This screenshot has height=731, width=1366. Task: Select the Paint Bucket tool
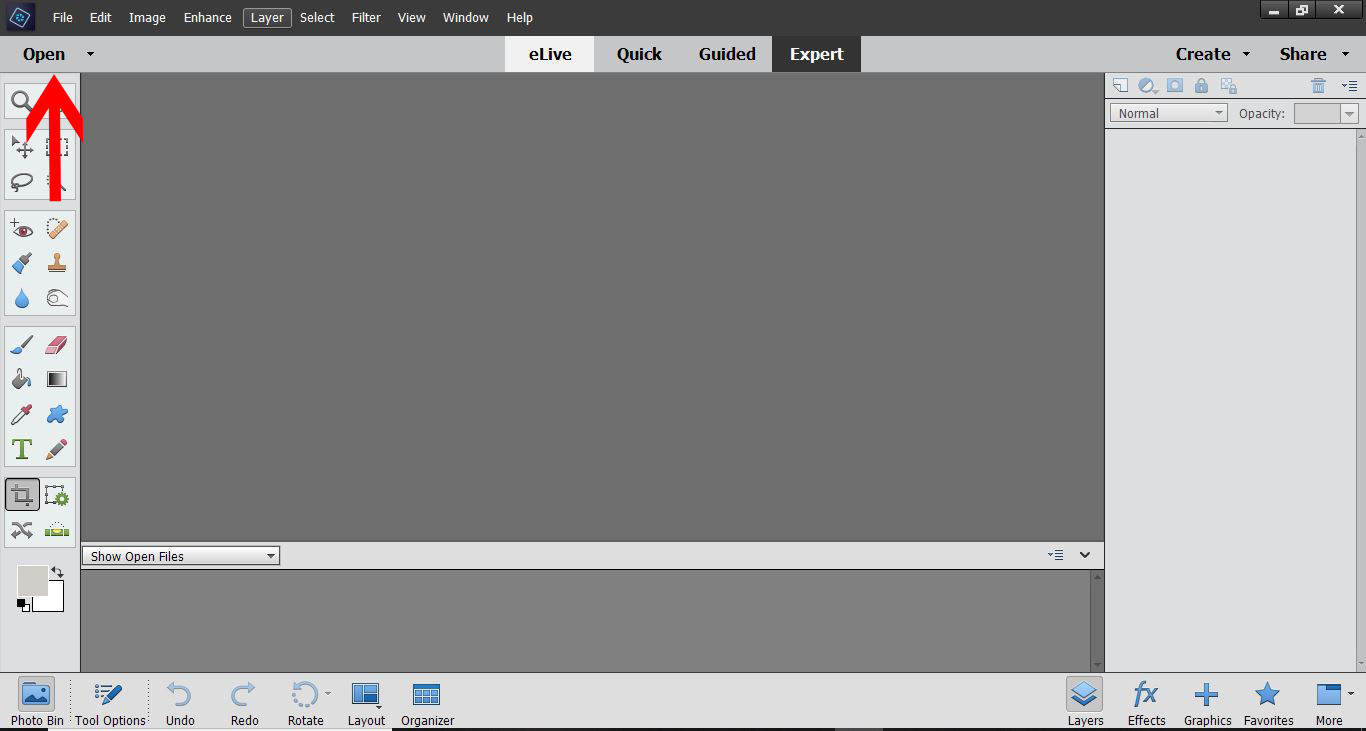pos(22,379)
